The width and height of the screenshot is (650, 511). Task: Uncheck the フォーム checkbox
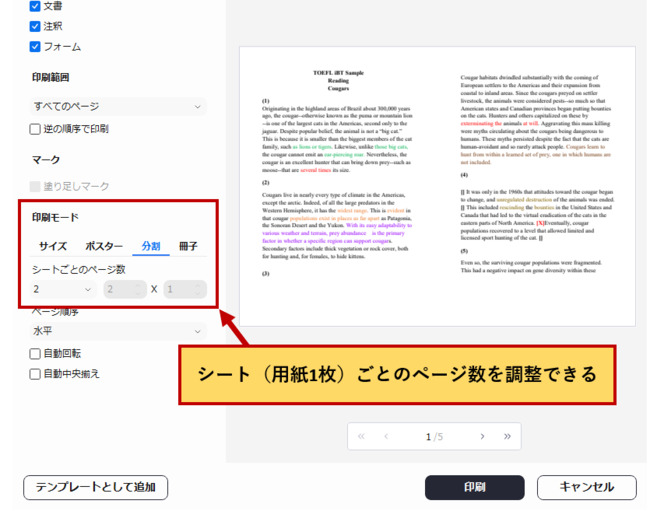[35, 46]
